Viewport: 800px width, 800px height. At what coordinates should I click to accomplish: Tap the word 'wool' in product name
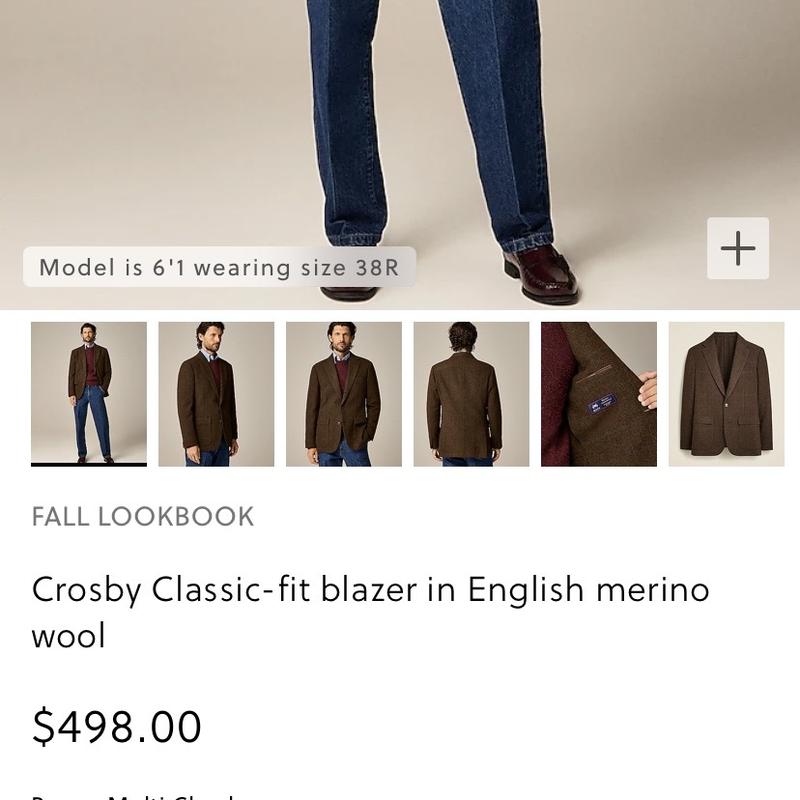tap(68, 636)
